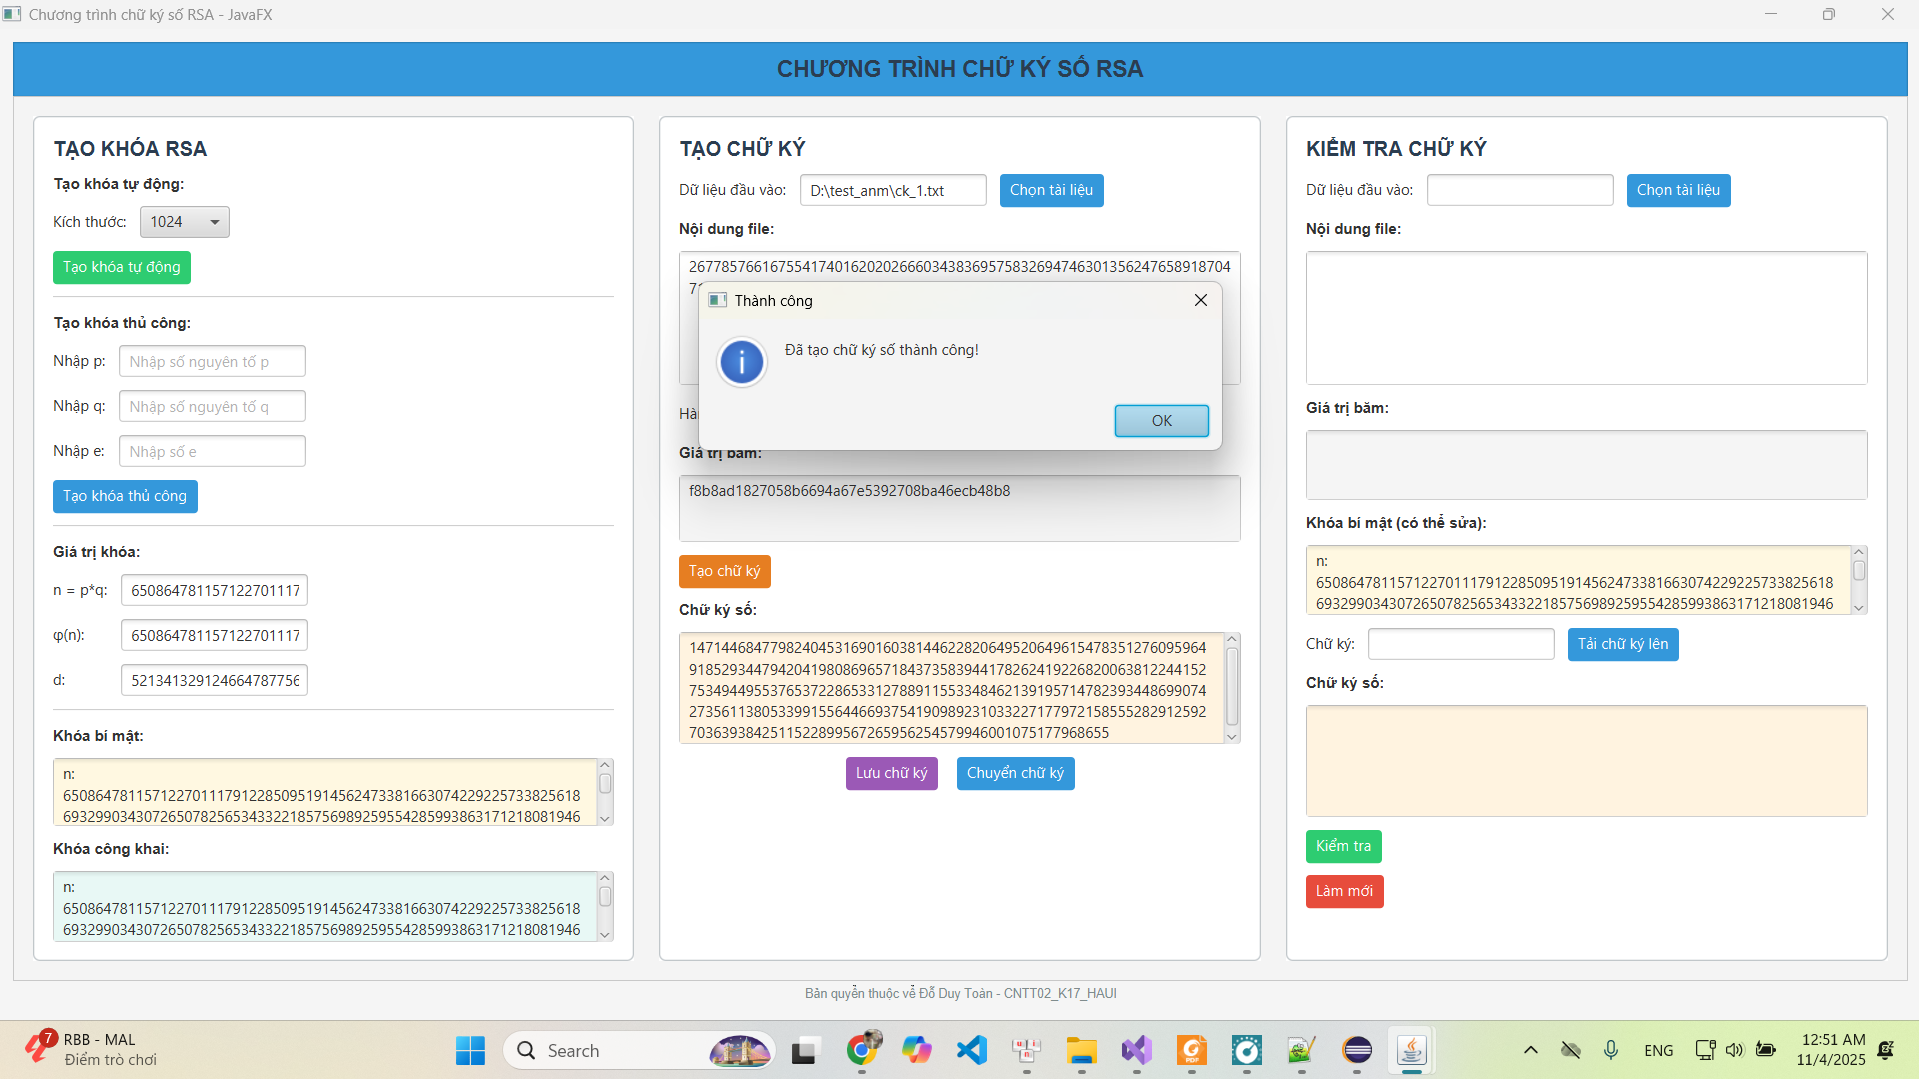Screen dimensions: 1919x1079
Task: Open Google Chrome from the taskbar
Action: (862, 1050)
